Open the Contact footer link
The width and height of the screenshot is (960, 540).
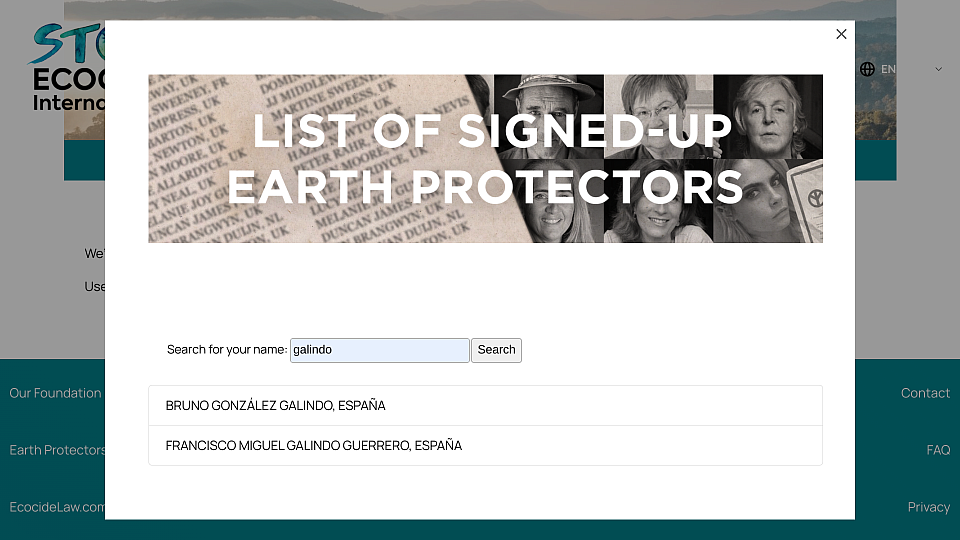click(x=925, y=393)
